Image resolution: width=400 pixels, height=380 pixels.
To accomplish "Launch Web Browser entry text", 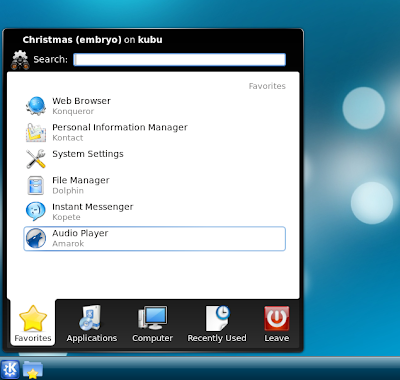I will (81, 101).
